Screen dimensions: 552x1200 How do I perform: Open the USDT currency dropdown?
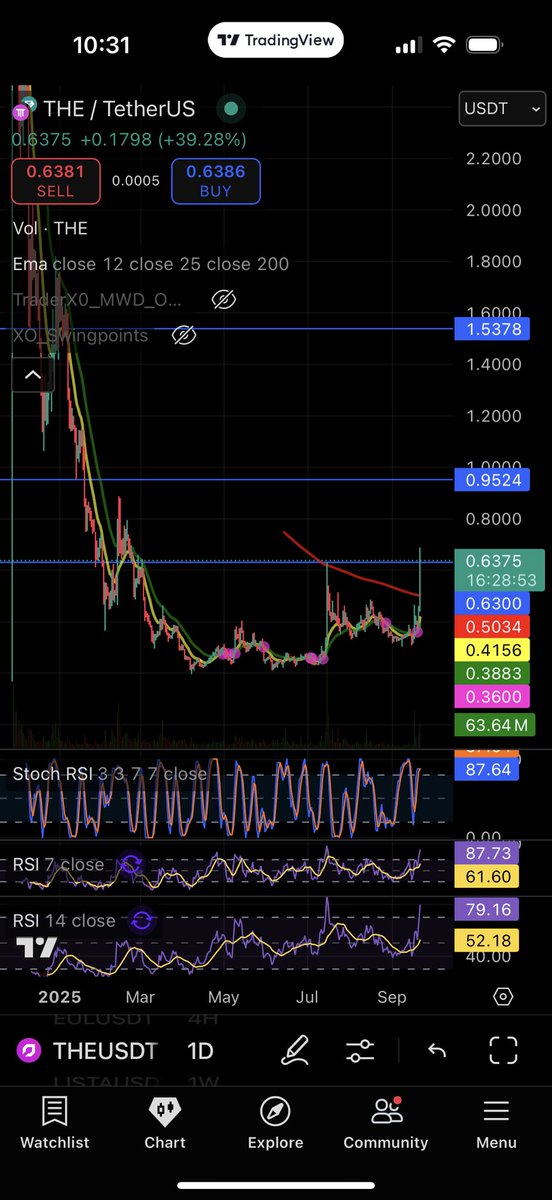(502, 109)
